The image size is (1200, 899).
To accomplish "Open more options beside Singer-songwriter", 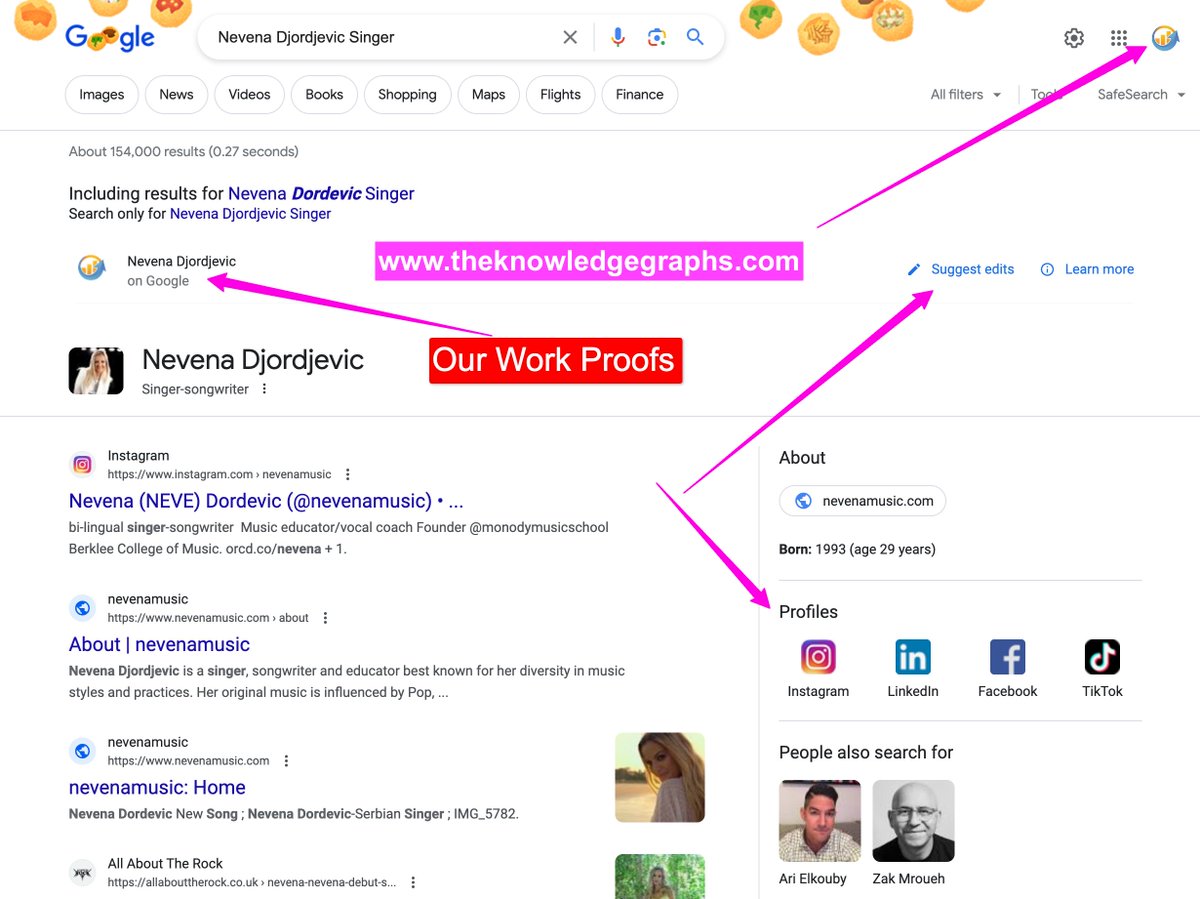I will (264, 389).
